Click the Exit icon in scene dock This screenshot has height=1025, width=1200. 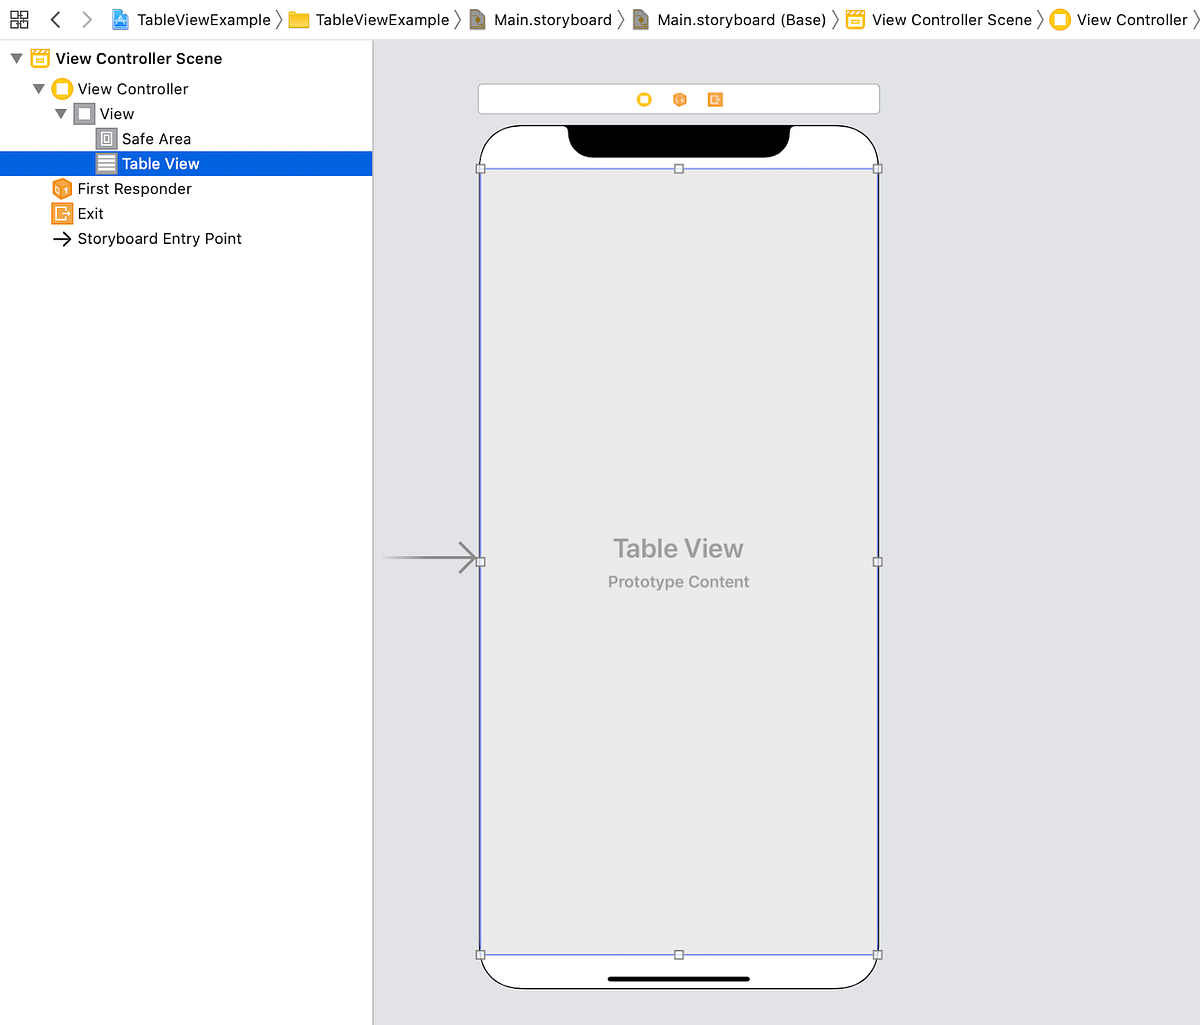pyautogui.click(x=715, y=99)
